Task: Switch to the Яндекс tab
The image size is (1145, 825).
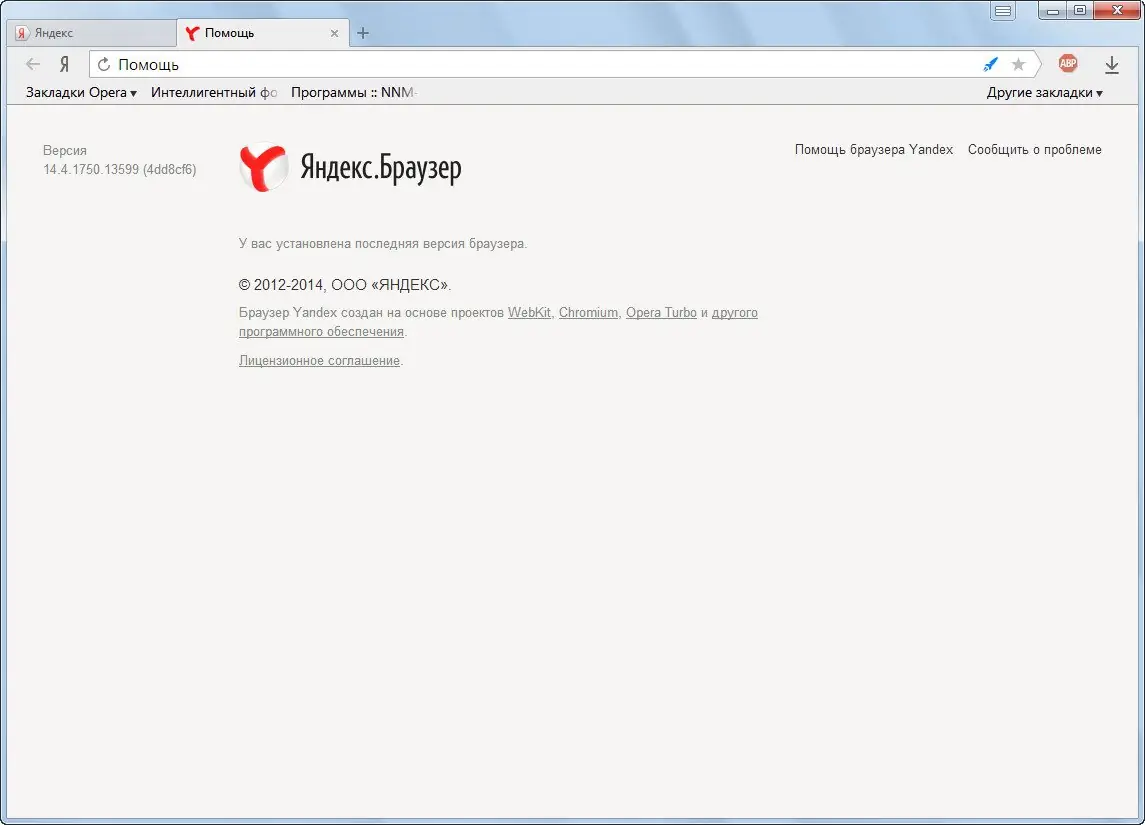Action: [x=91, y=33]
